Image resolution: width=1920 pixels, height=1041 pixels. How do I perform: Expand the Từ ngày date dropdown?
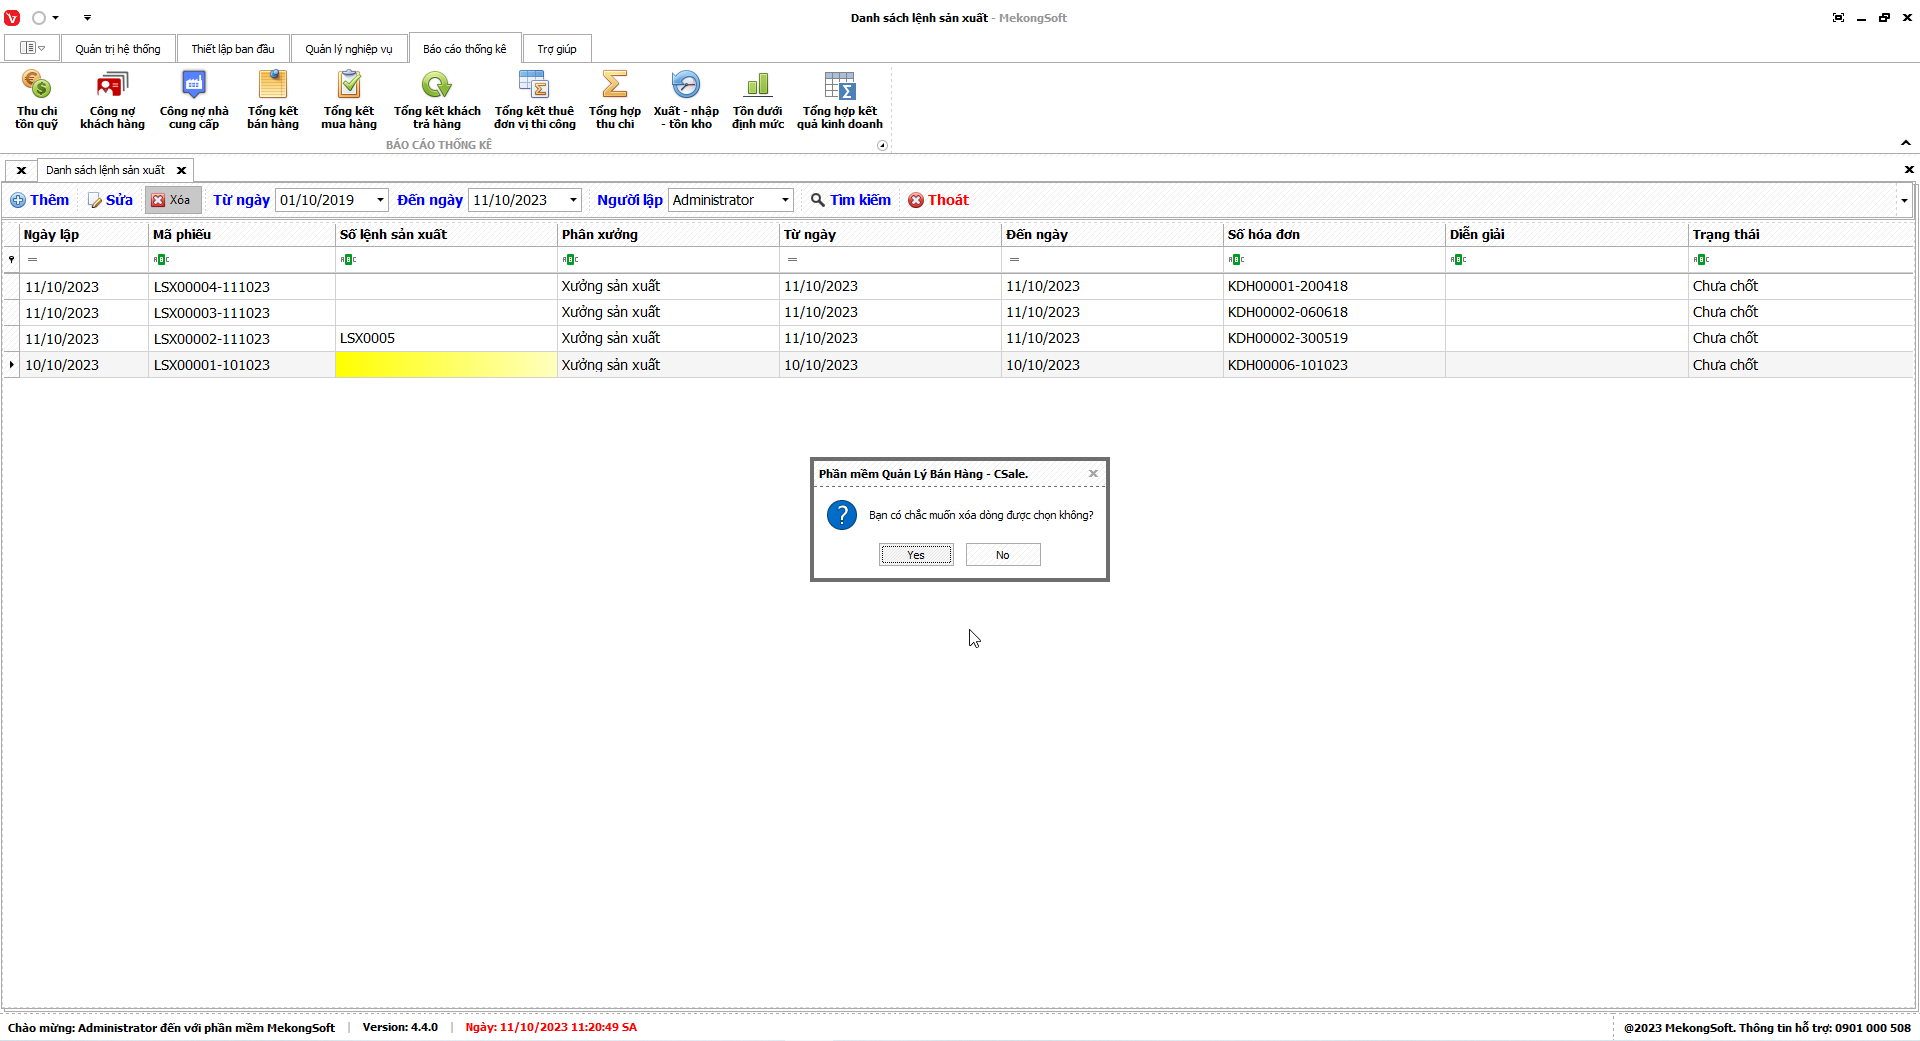[x=380, y=200]
